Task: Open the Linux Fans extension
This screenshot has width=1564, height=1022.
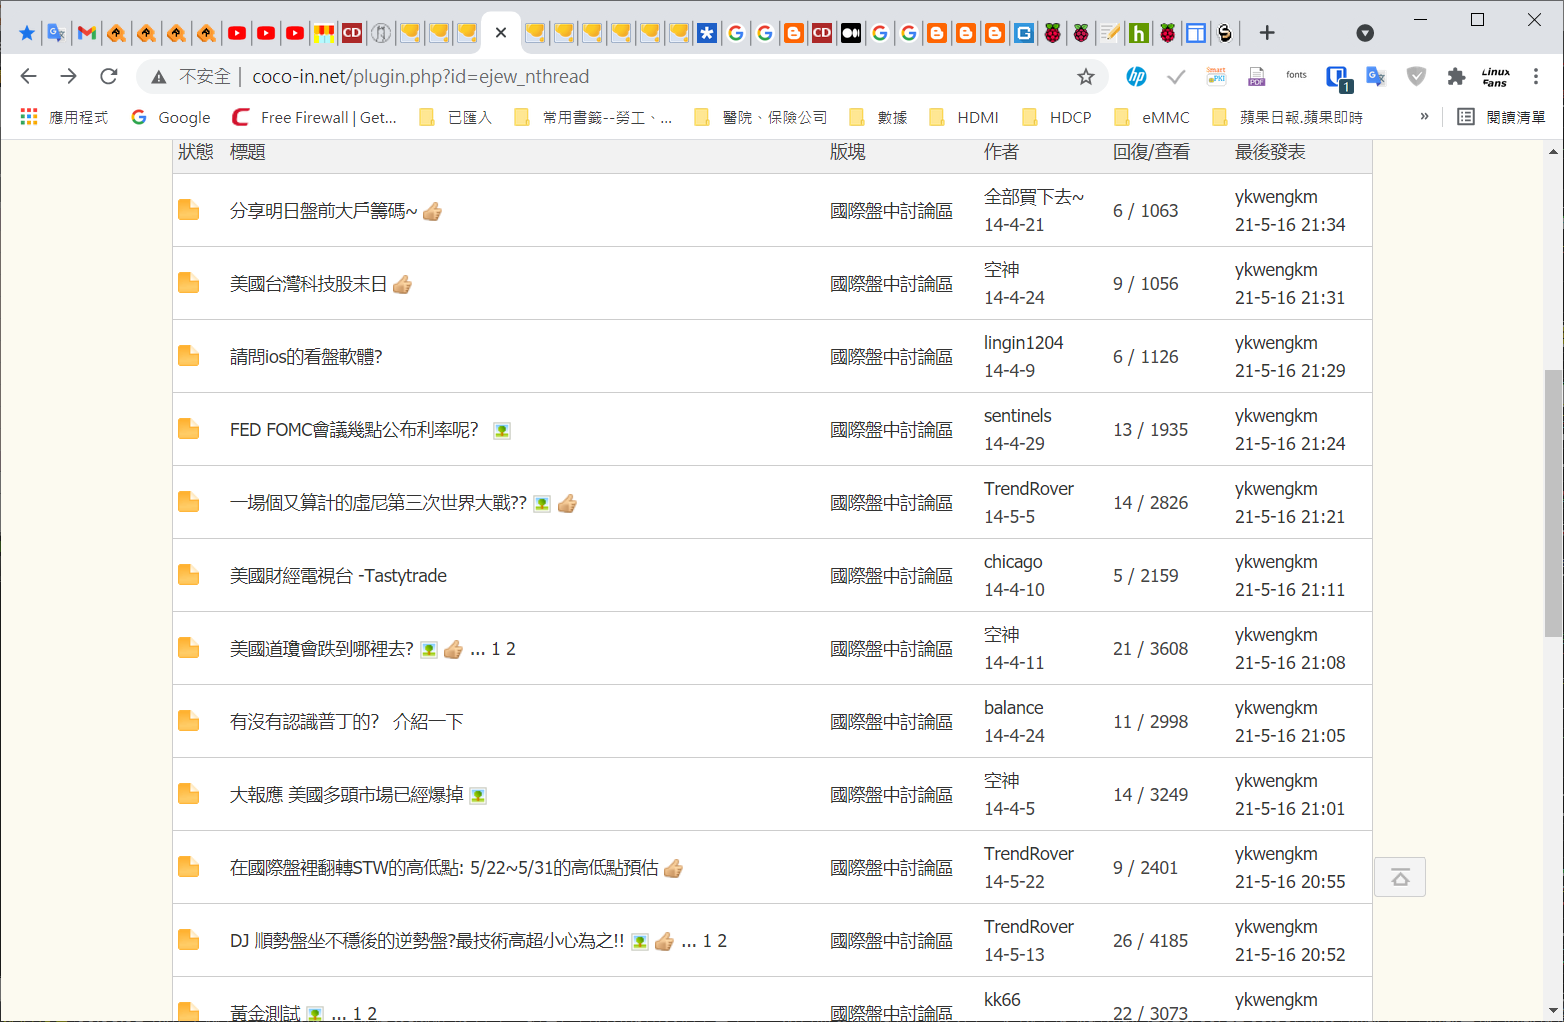Action: click(1496, 76)
